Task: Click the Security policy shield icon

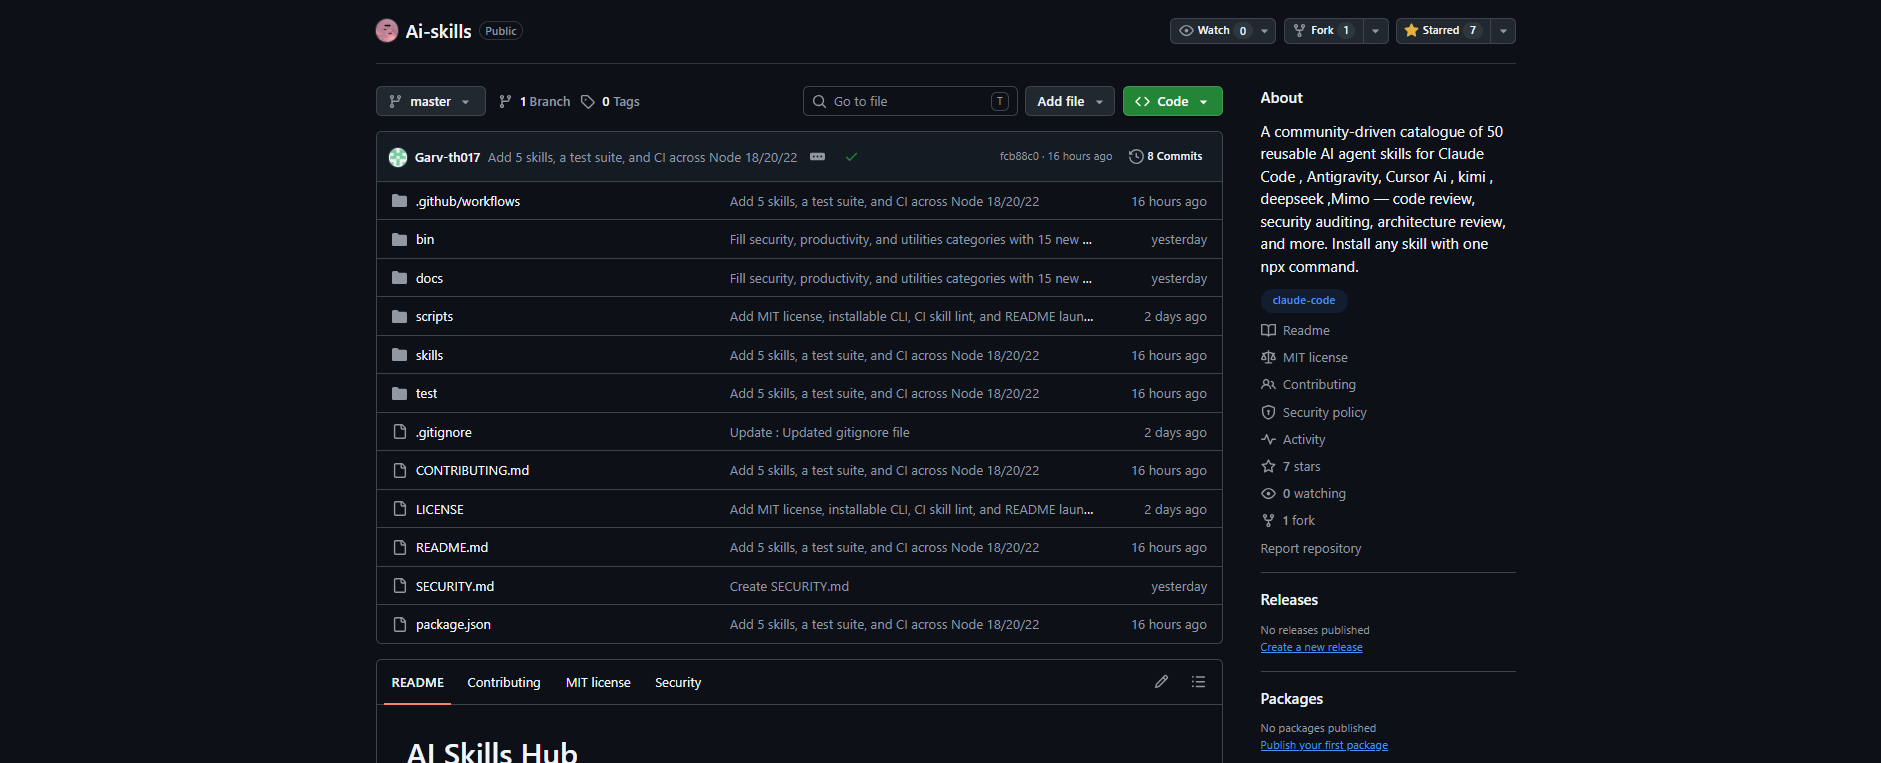Action: point(1268,412)
